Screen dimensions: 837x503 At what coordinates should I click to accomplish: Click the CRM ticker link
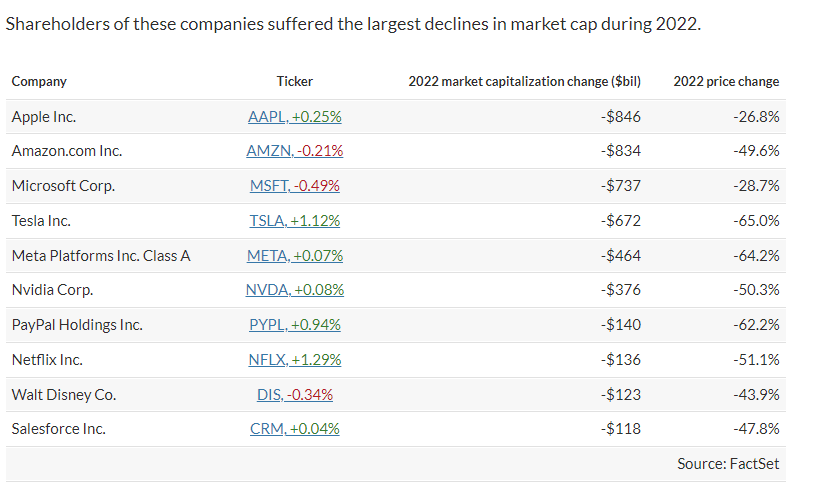[294, 429]
